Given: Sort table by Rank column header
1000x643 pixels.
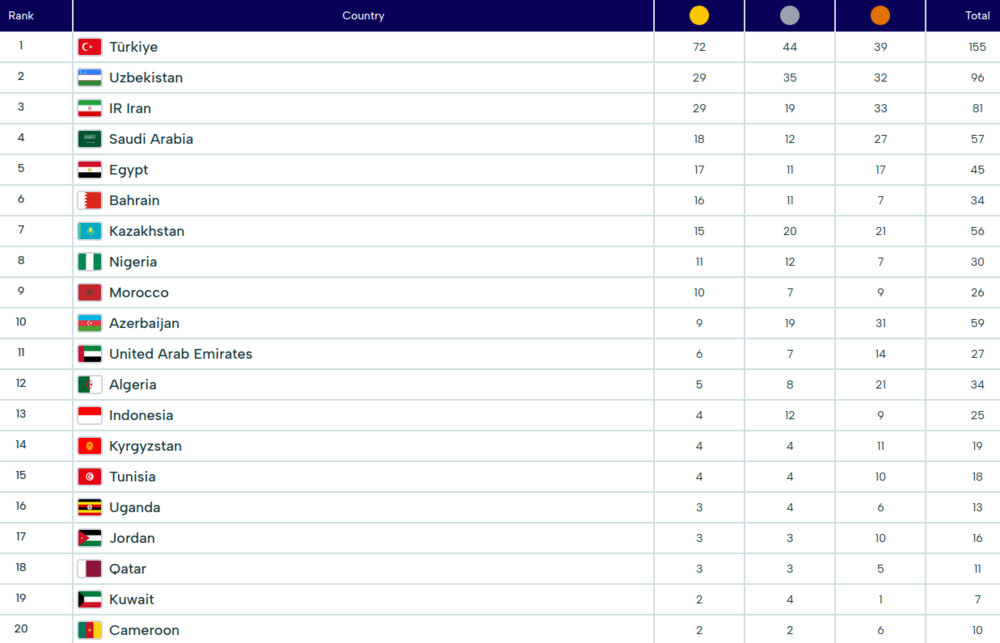Looking at the screenshot, I should click(x=21, y=15).
